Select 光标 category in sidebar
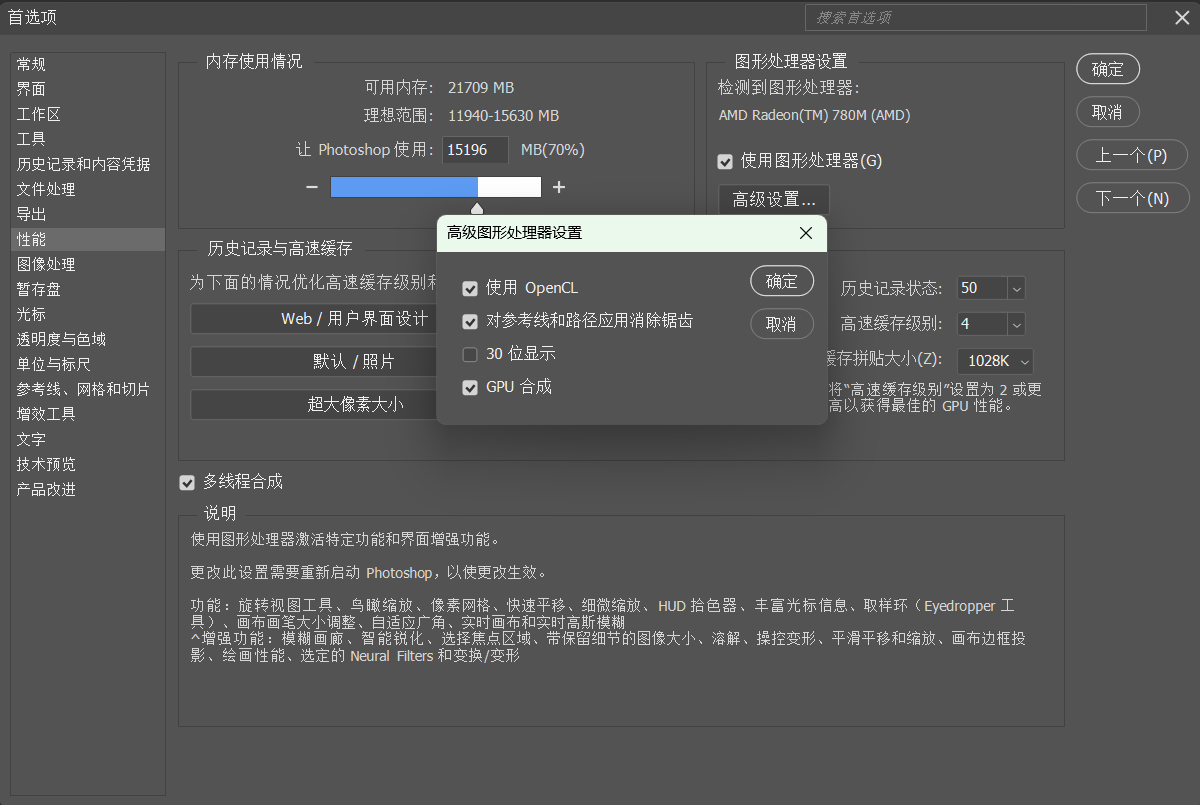The height and width of the screenshot is (805, 1200). (88, 314)
